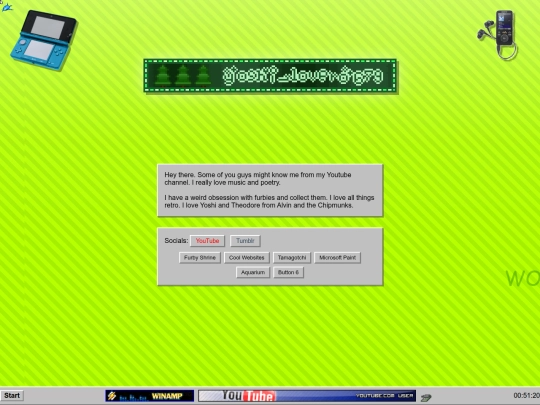The width and height of the screenshot is (540, 405).
Task: Click the paragraph about furbies obsession
Action: point(269,201)
